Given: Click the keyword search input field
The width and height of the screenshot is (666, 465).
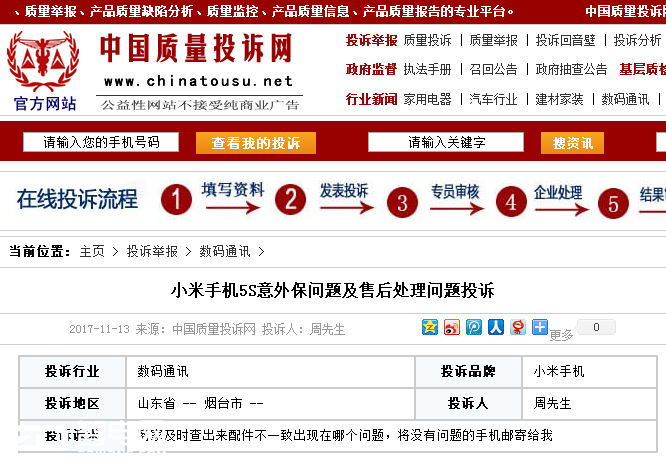Looking at the screenshot, I should click(446, 142).
